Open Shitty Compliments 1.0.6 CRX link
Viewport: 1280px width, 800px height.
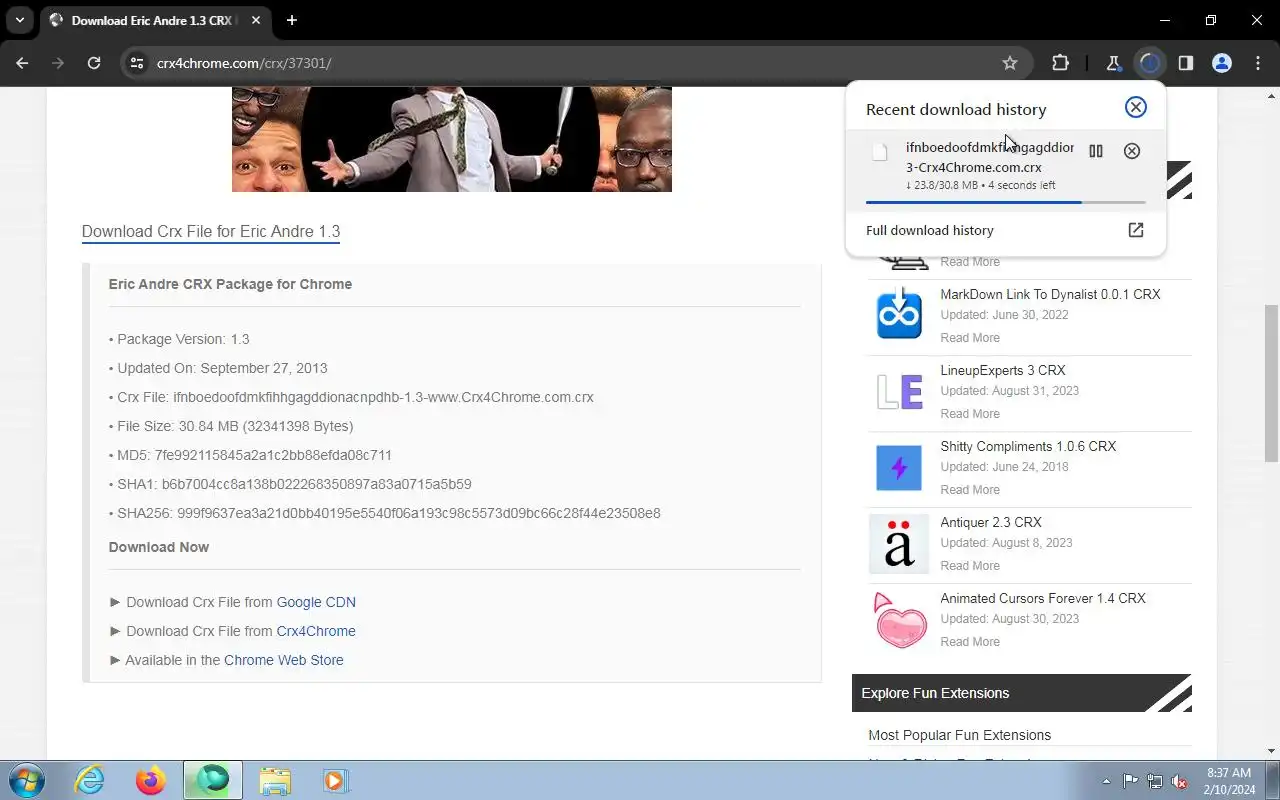click(1028, 446)
